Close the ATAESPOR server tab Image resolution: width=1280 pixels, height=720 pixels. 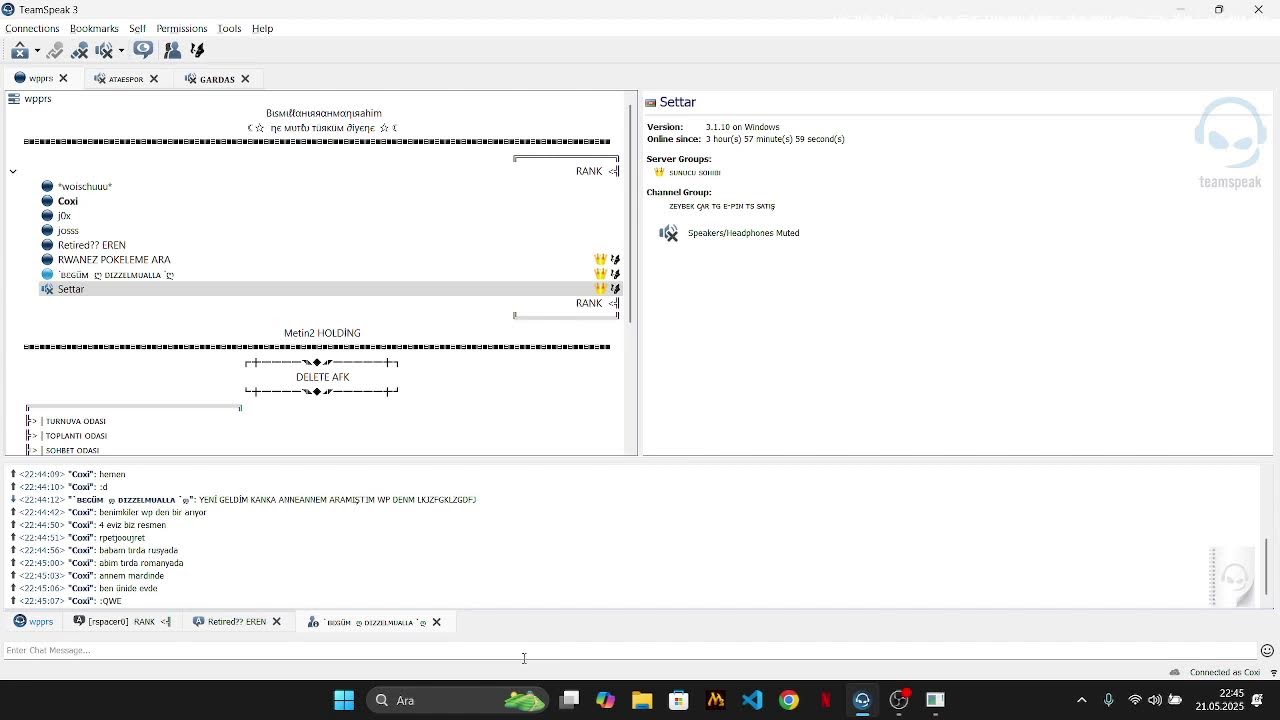pyautogui.click(x=154, y=78)
